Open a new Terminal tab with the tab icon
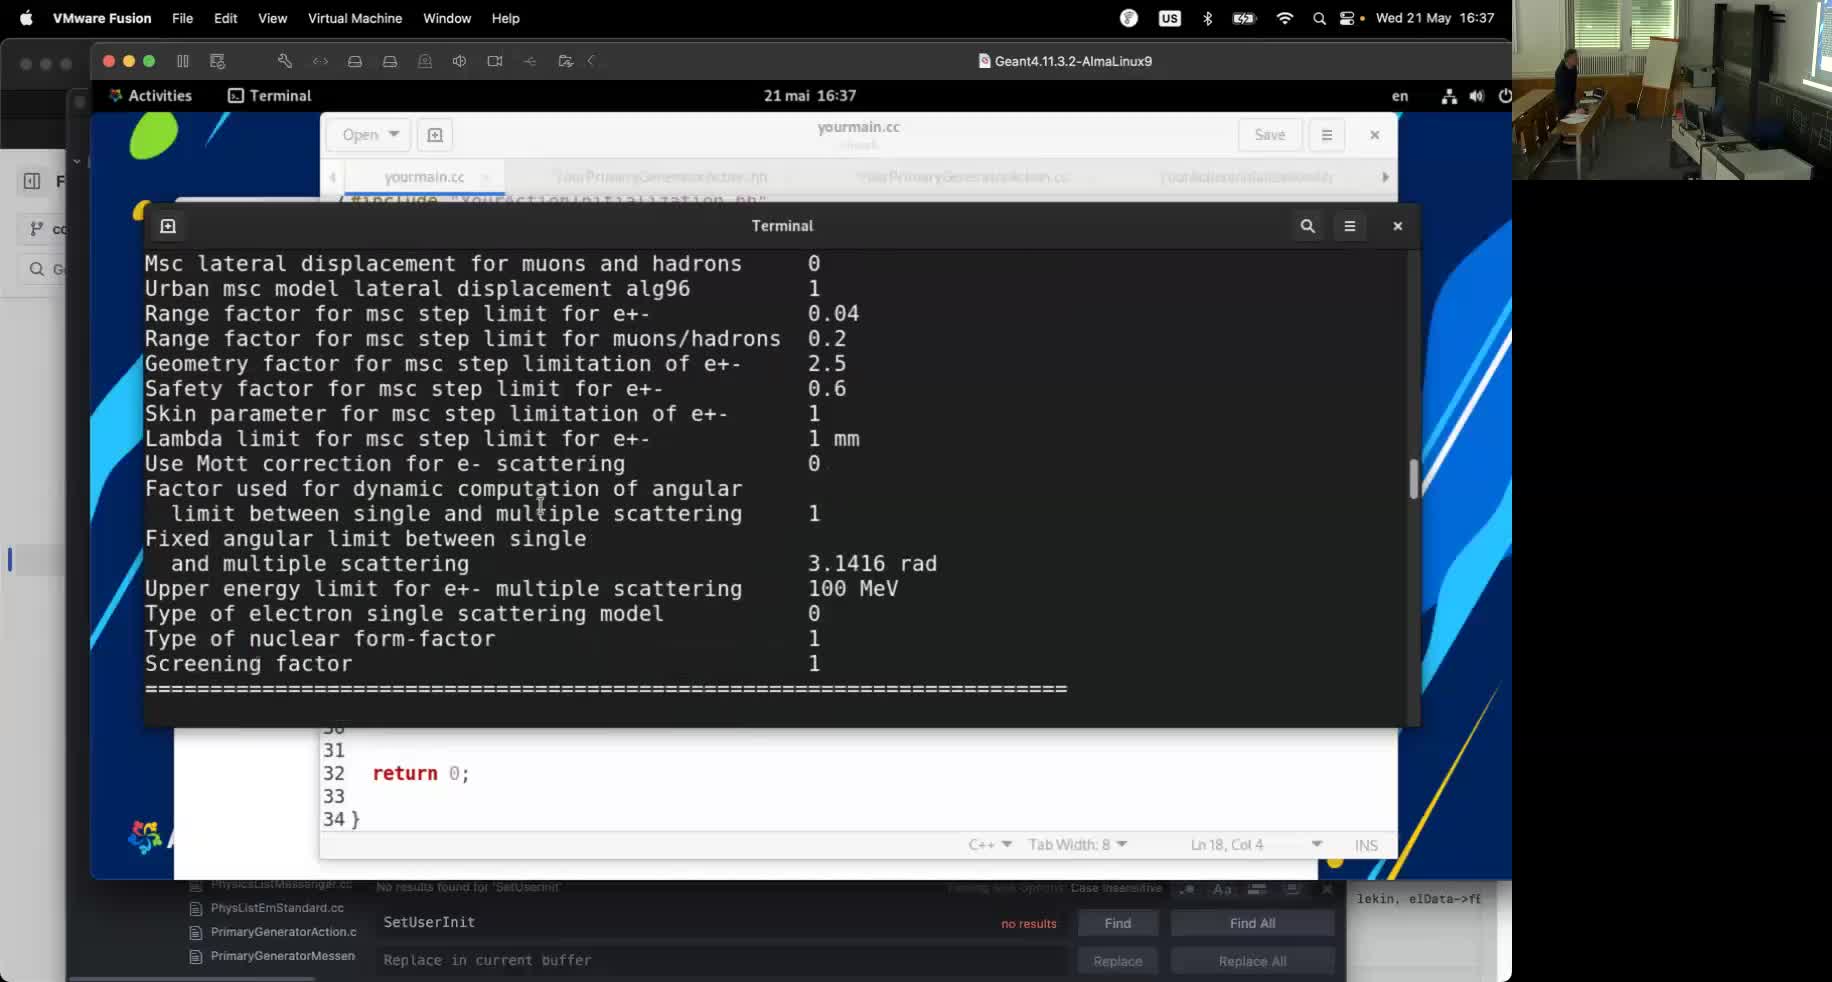This screenshot has width=1832, height=982. click(x=167, y=226)
